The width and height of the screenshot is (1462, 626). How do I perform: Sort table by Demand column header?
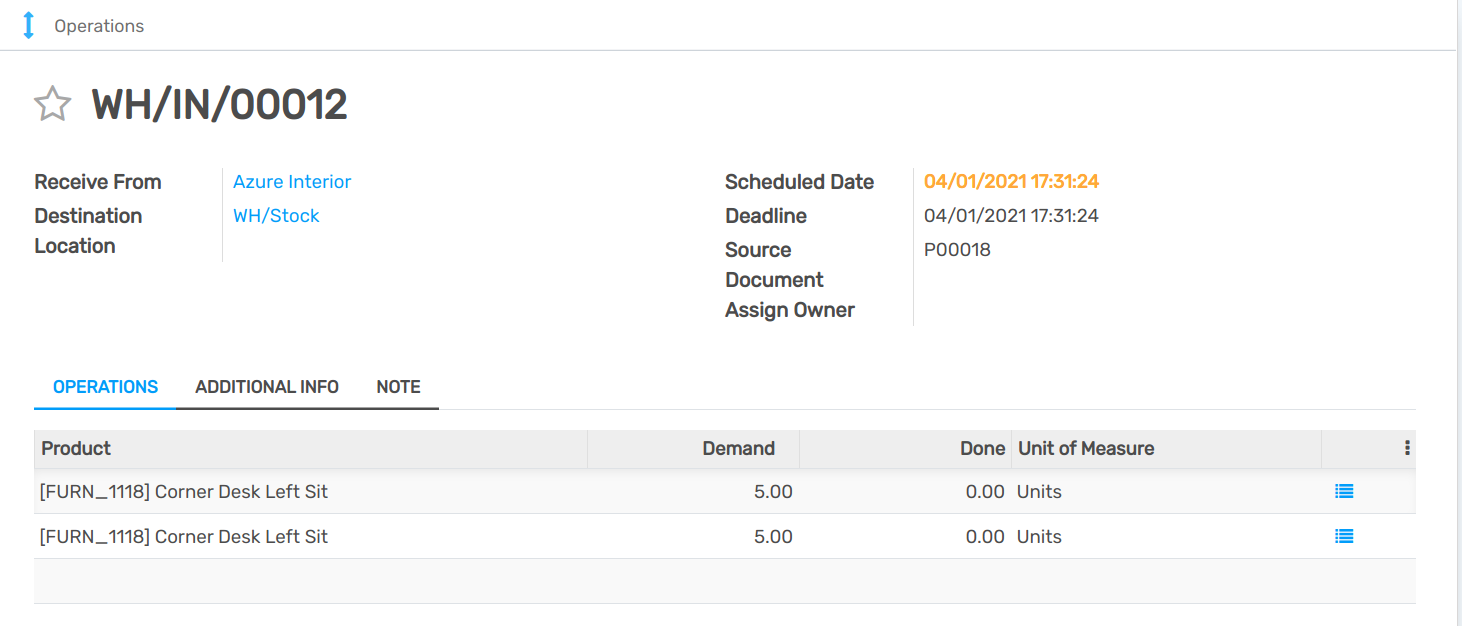(738, 449)
